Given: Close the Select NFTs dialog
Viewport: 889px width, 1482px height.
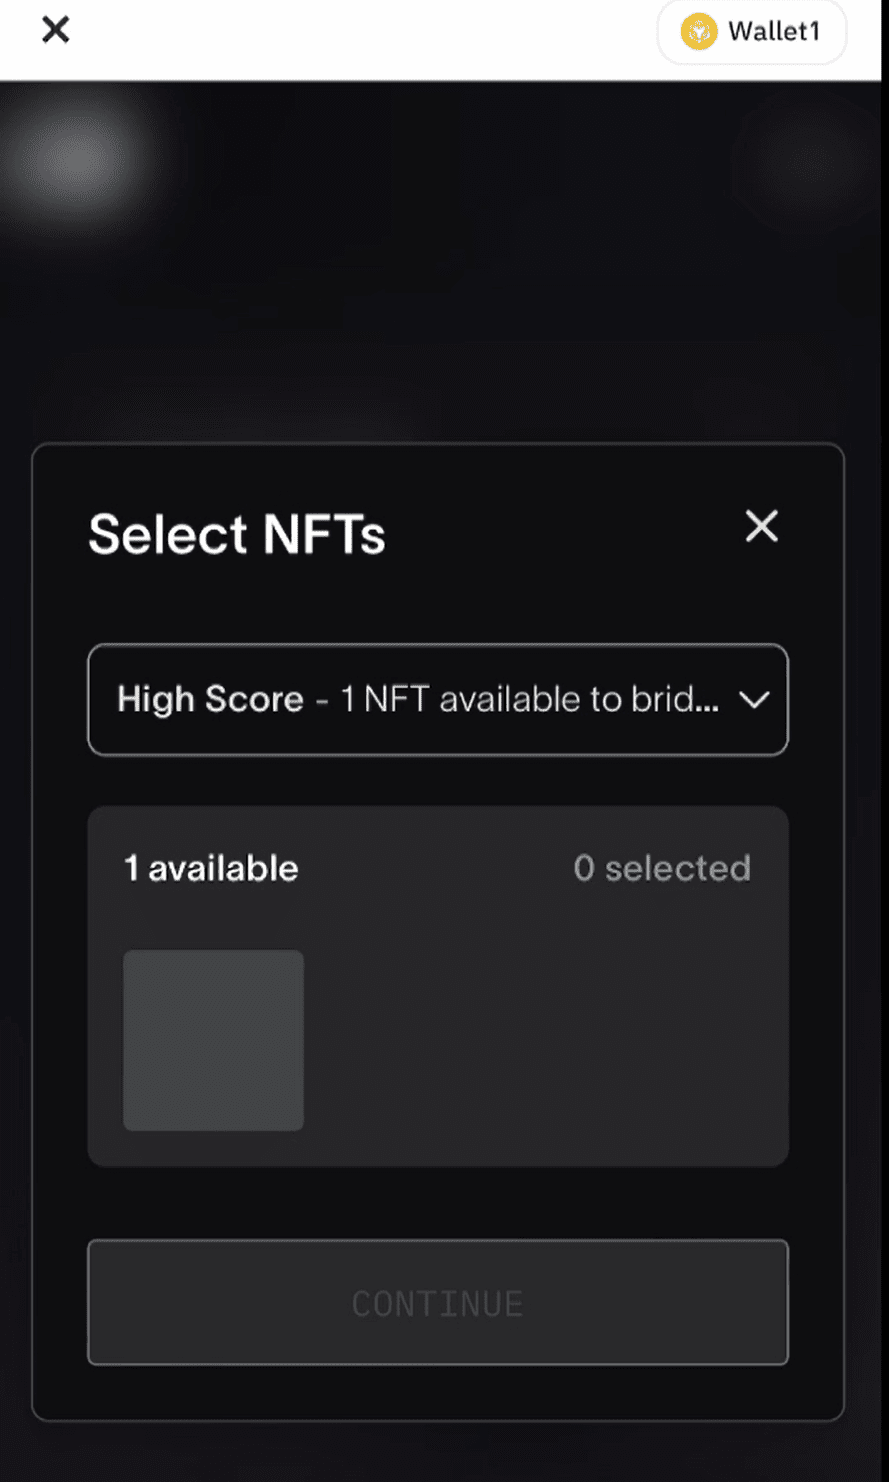Looking at the screenshot, I should 761,526.
